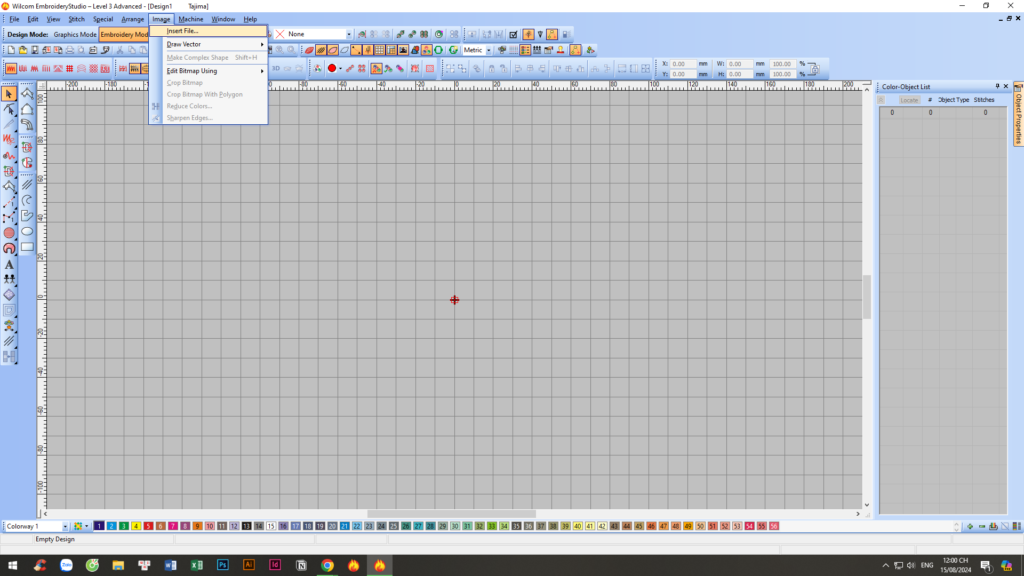Image resolution: width=1024 pixels, height=576 pixels.
Task: Select the arrow Select Object tool
Action: click(x=9, y=94)
